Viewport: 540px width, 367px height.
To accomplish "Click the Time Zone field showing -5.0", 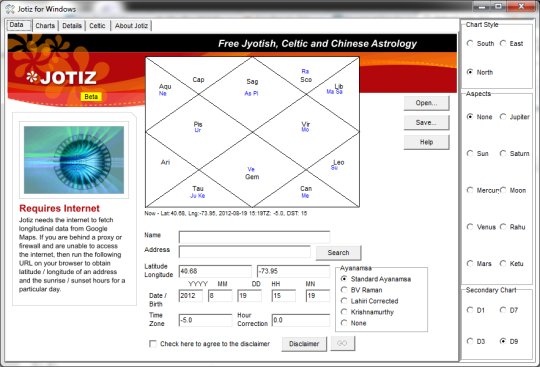I will 205,320.
